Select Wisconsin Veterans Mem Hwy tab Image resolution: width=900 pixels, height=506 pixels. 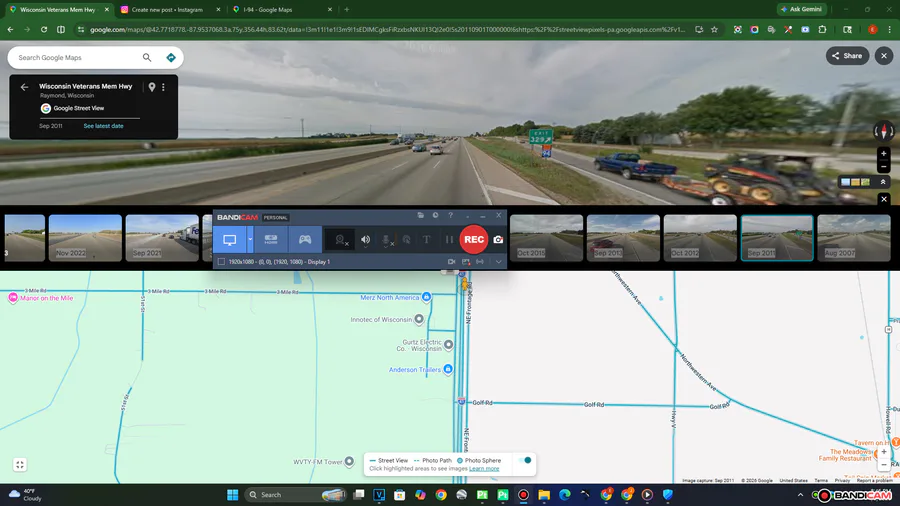coord(57,10)
